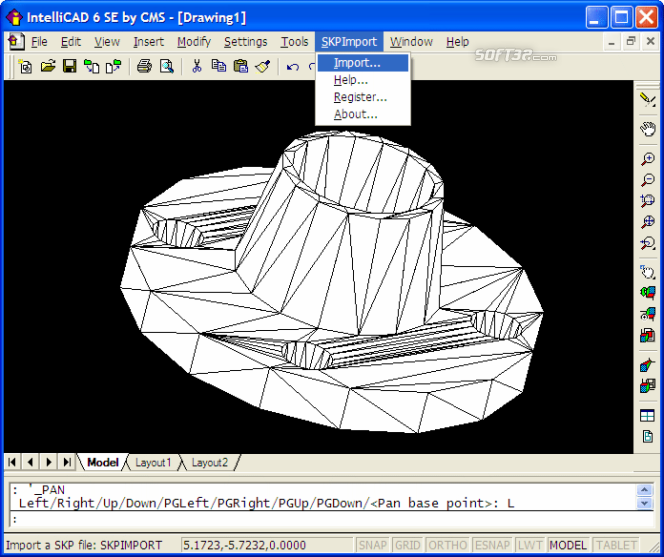Select the redraw pencil tool in right toolbar
This screenshot has height=557, width=664.
[x=647, y=99]
